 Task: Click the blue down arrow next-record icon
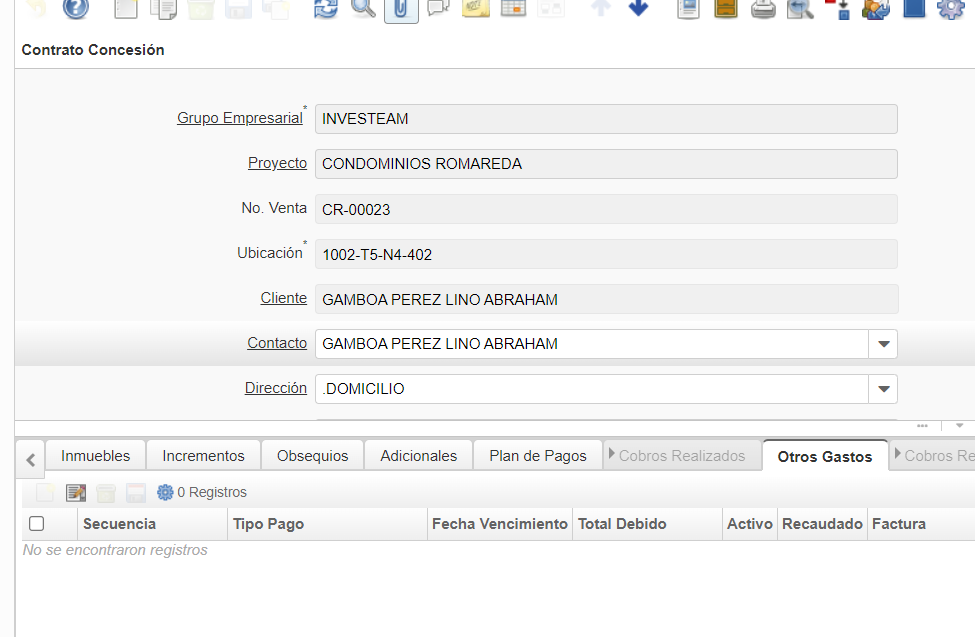638,9
